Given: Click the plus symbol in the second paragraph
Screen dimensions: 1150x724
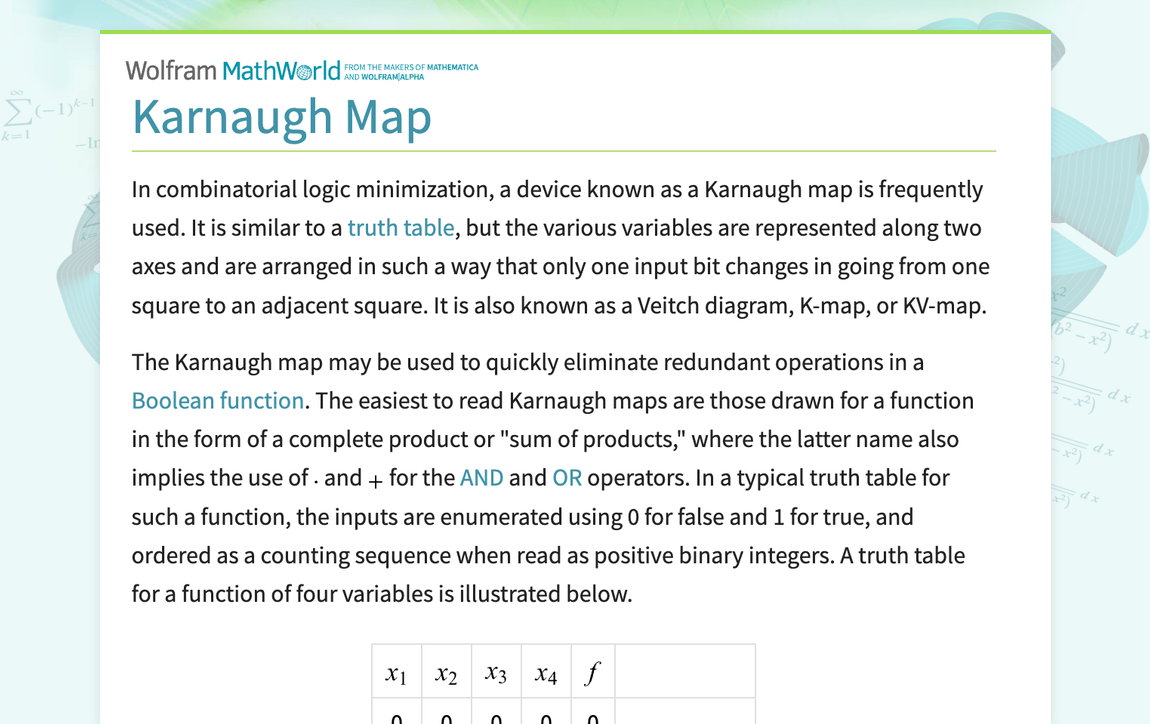Looking at the screenshot, I should tap(375, 479).
